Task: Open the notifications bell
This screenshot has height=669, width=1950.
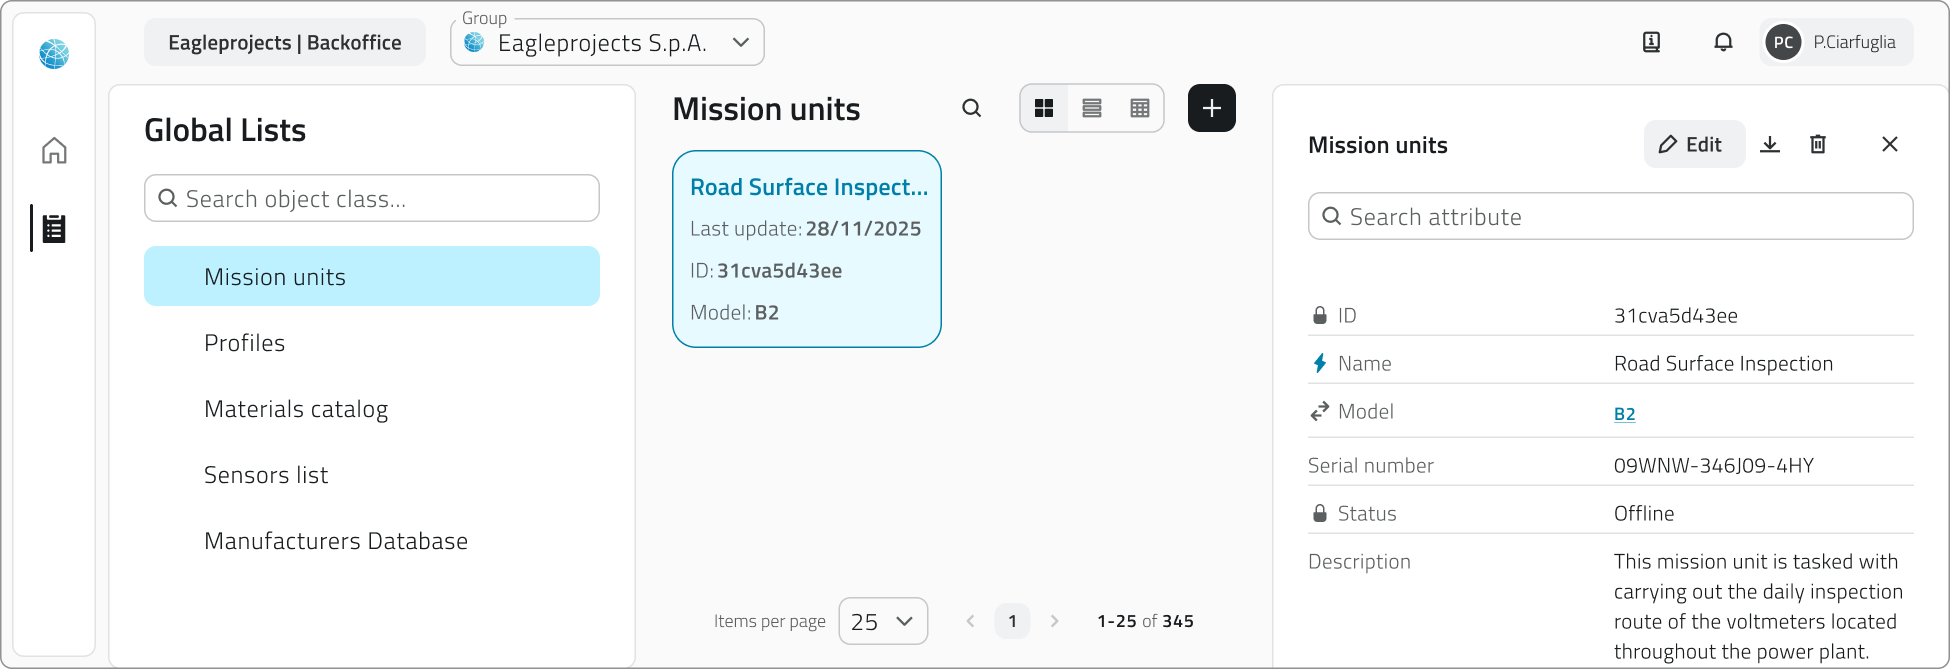Action: (x=1723, y=42)
